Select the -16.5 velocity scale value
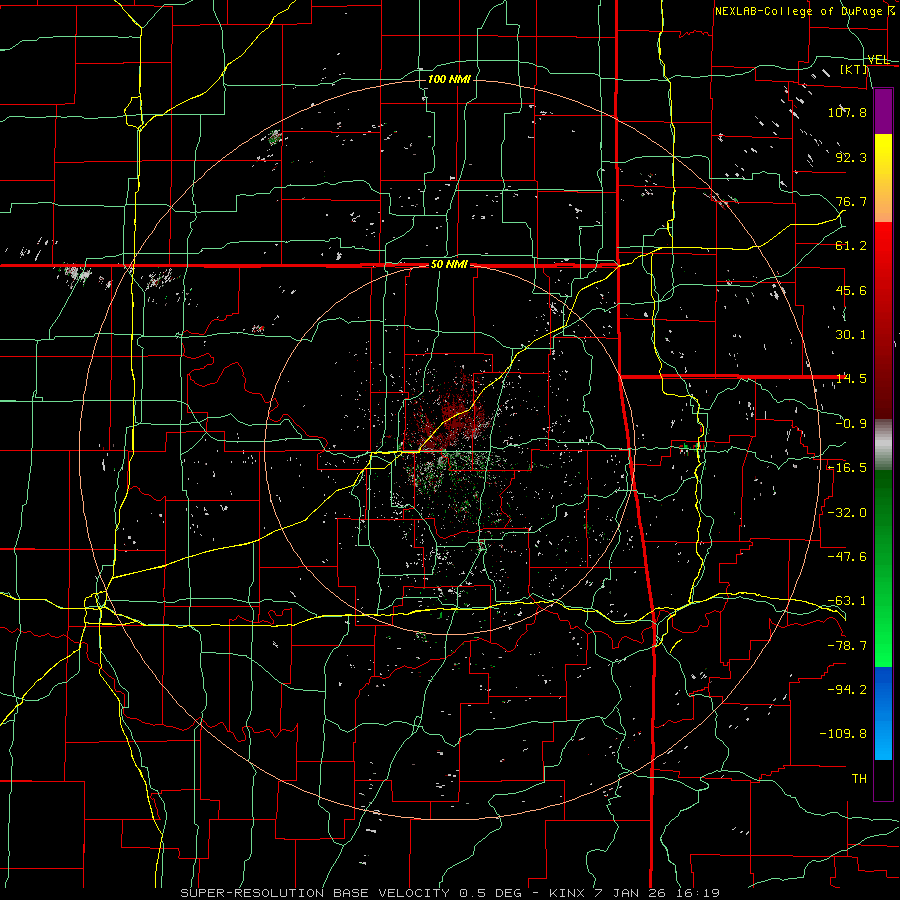900x900 pixels. tap(847, 468)
